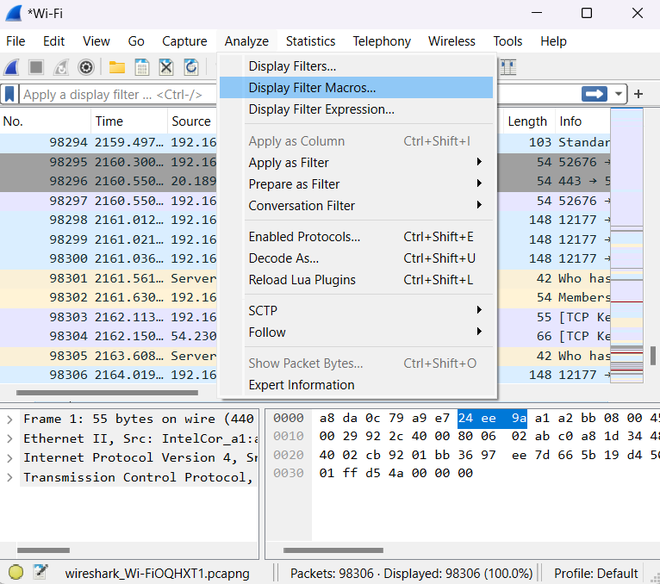Click the expert information yellow circle icon

[x=13, y=573]
